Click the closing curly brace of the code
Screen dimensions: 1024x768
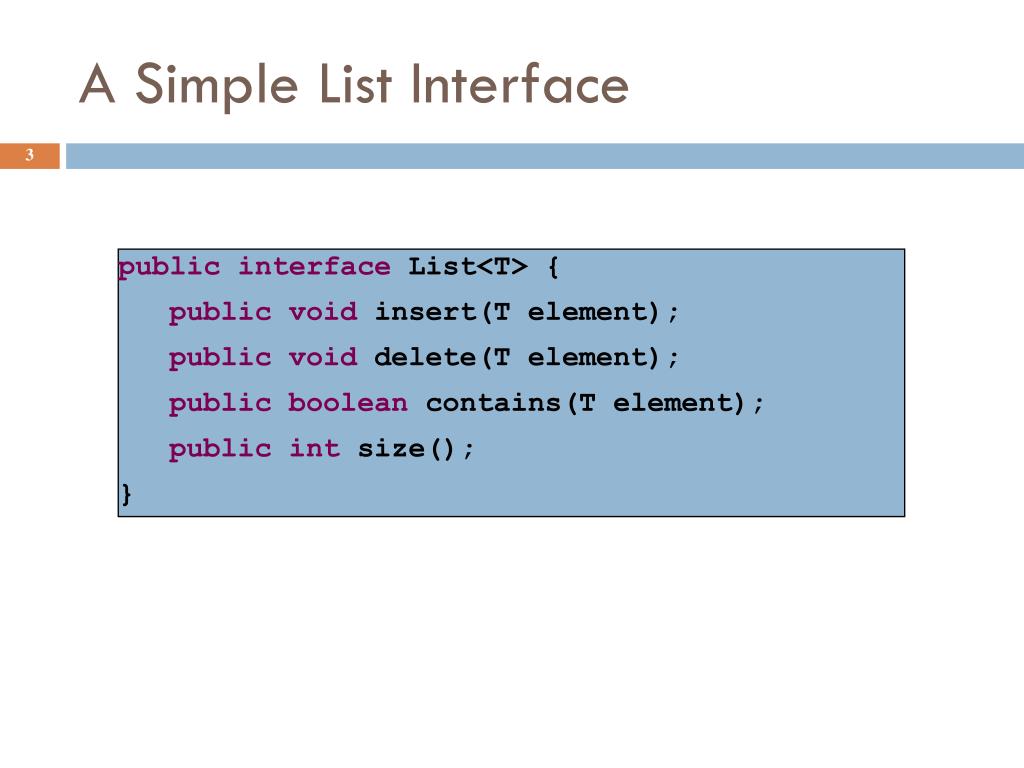pyautogui.click(x=126, y=494)
